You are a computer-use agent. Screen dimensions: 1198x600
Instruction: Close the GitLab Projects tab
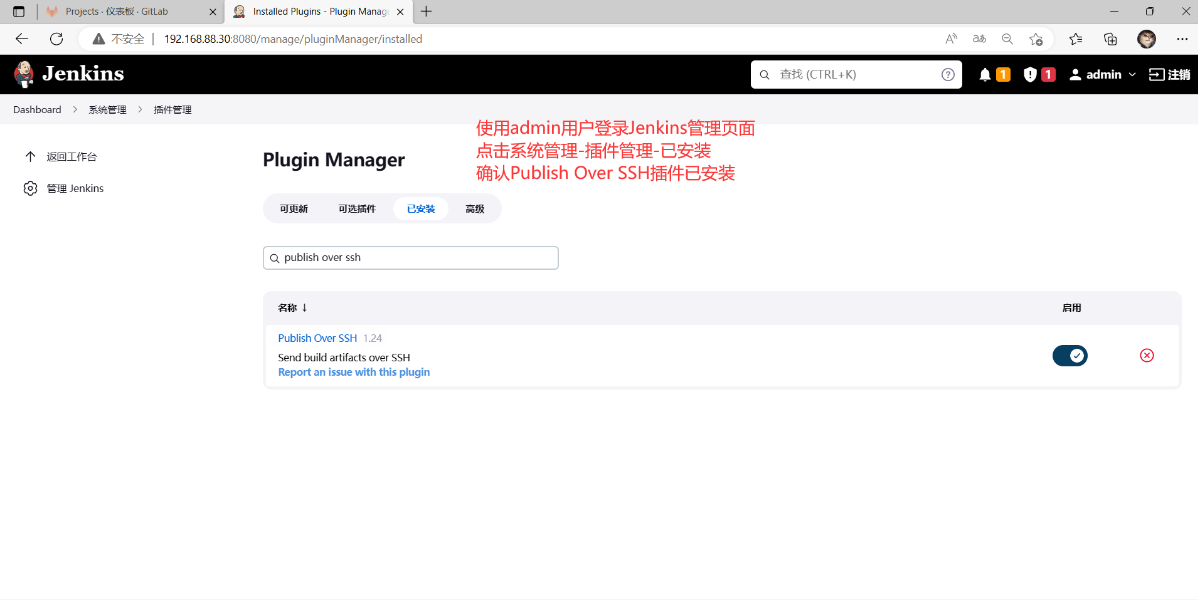pyautogui.click(x=213, y=12)
